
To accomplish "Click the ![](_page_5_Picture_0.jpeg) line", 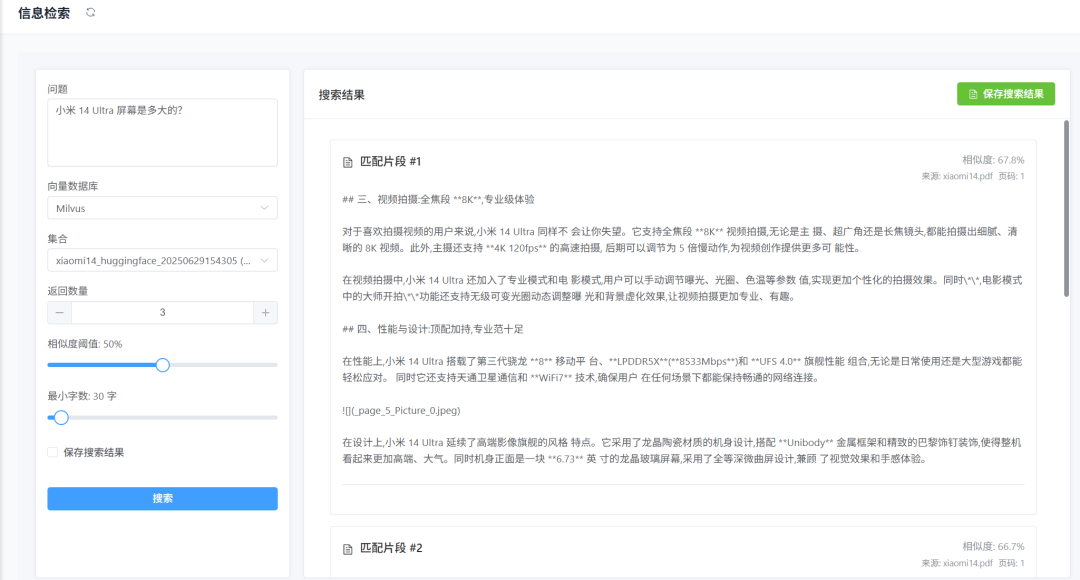I will [x=401, y=411].
